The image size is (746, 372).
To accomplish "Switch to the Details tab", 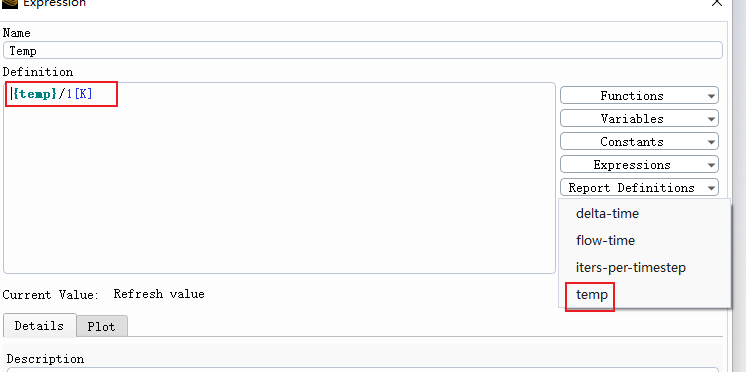I will tap(39, 325).
